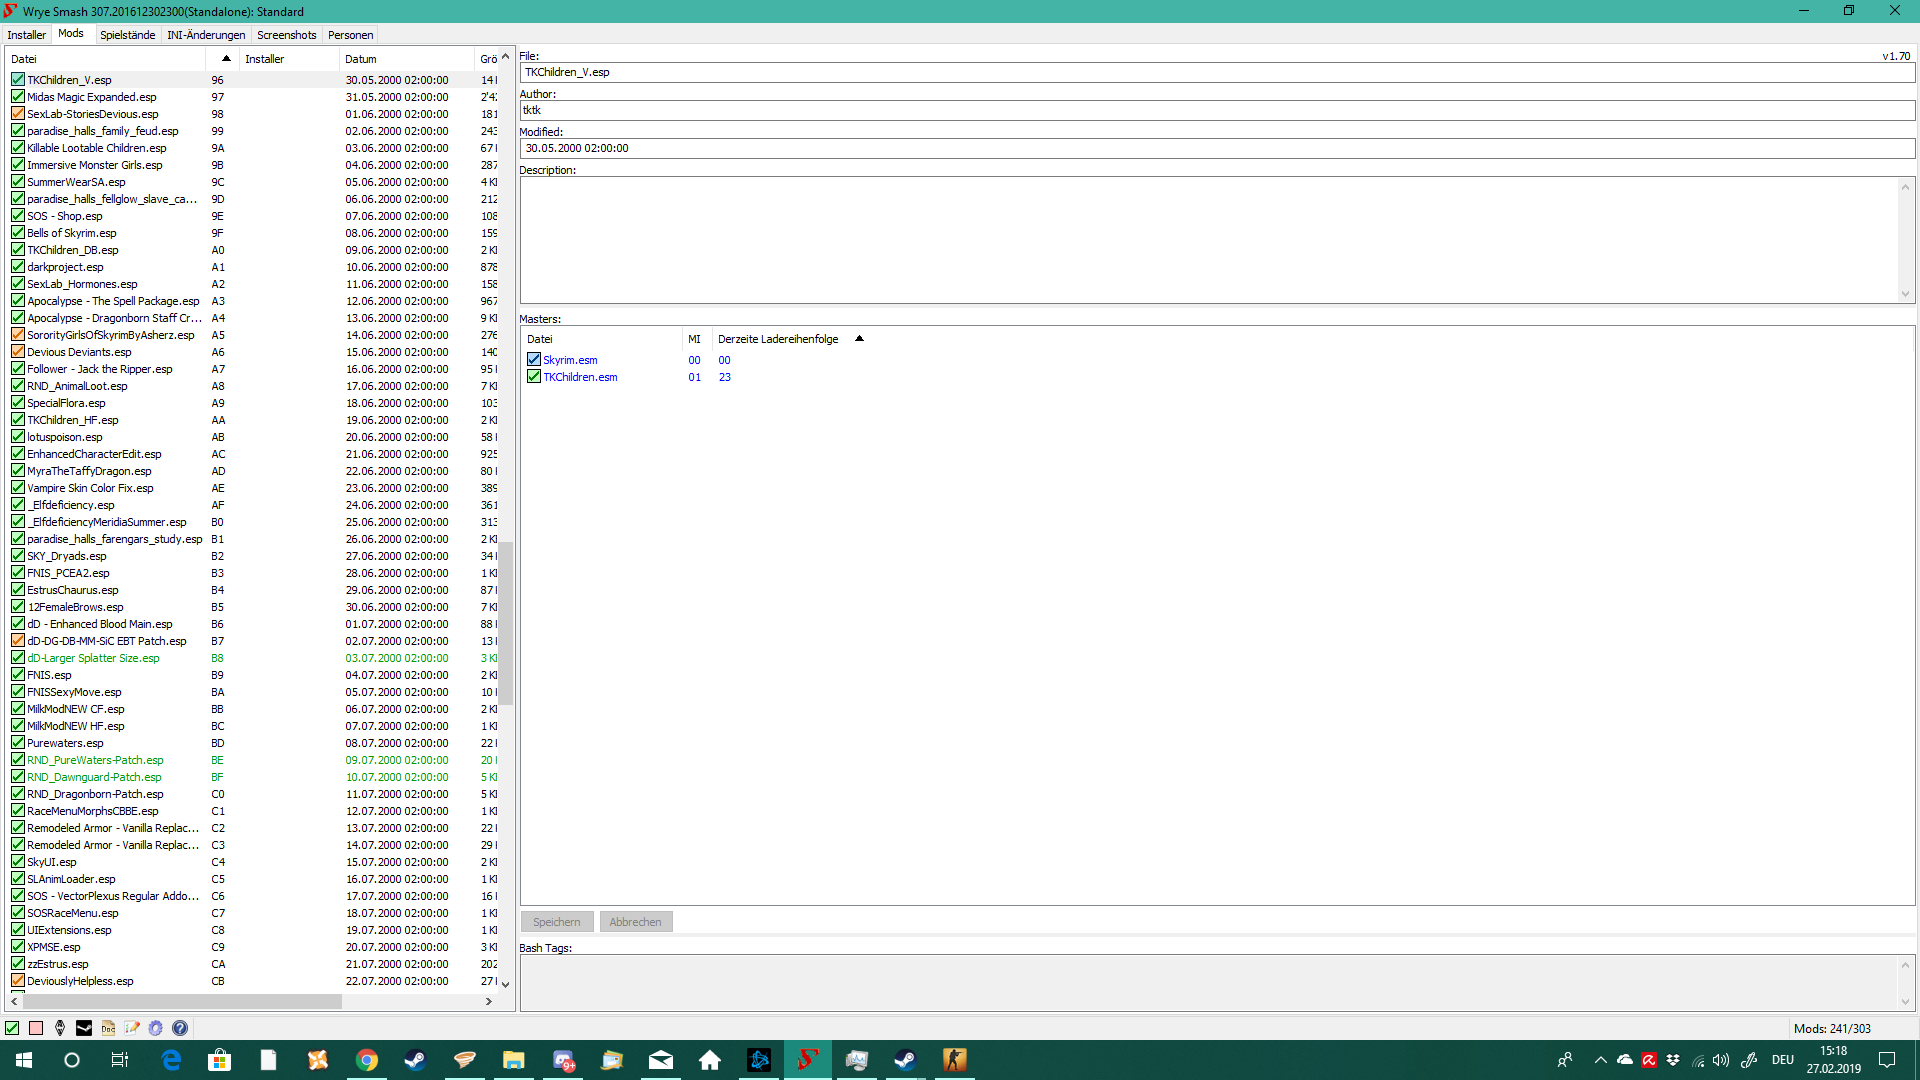This screenshot has width=1920, height=1080.
Task: Open Microsoft Edge from the taskbar
Action: coord(171,1060)
